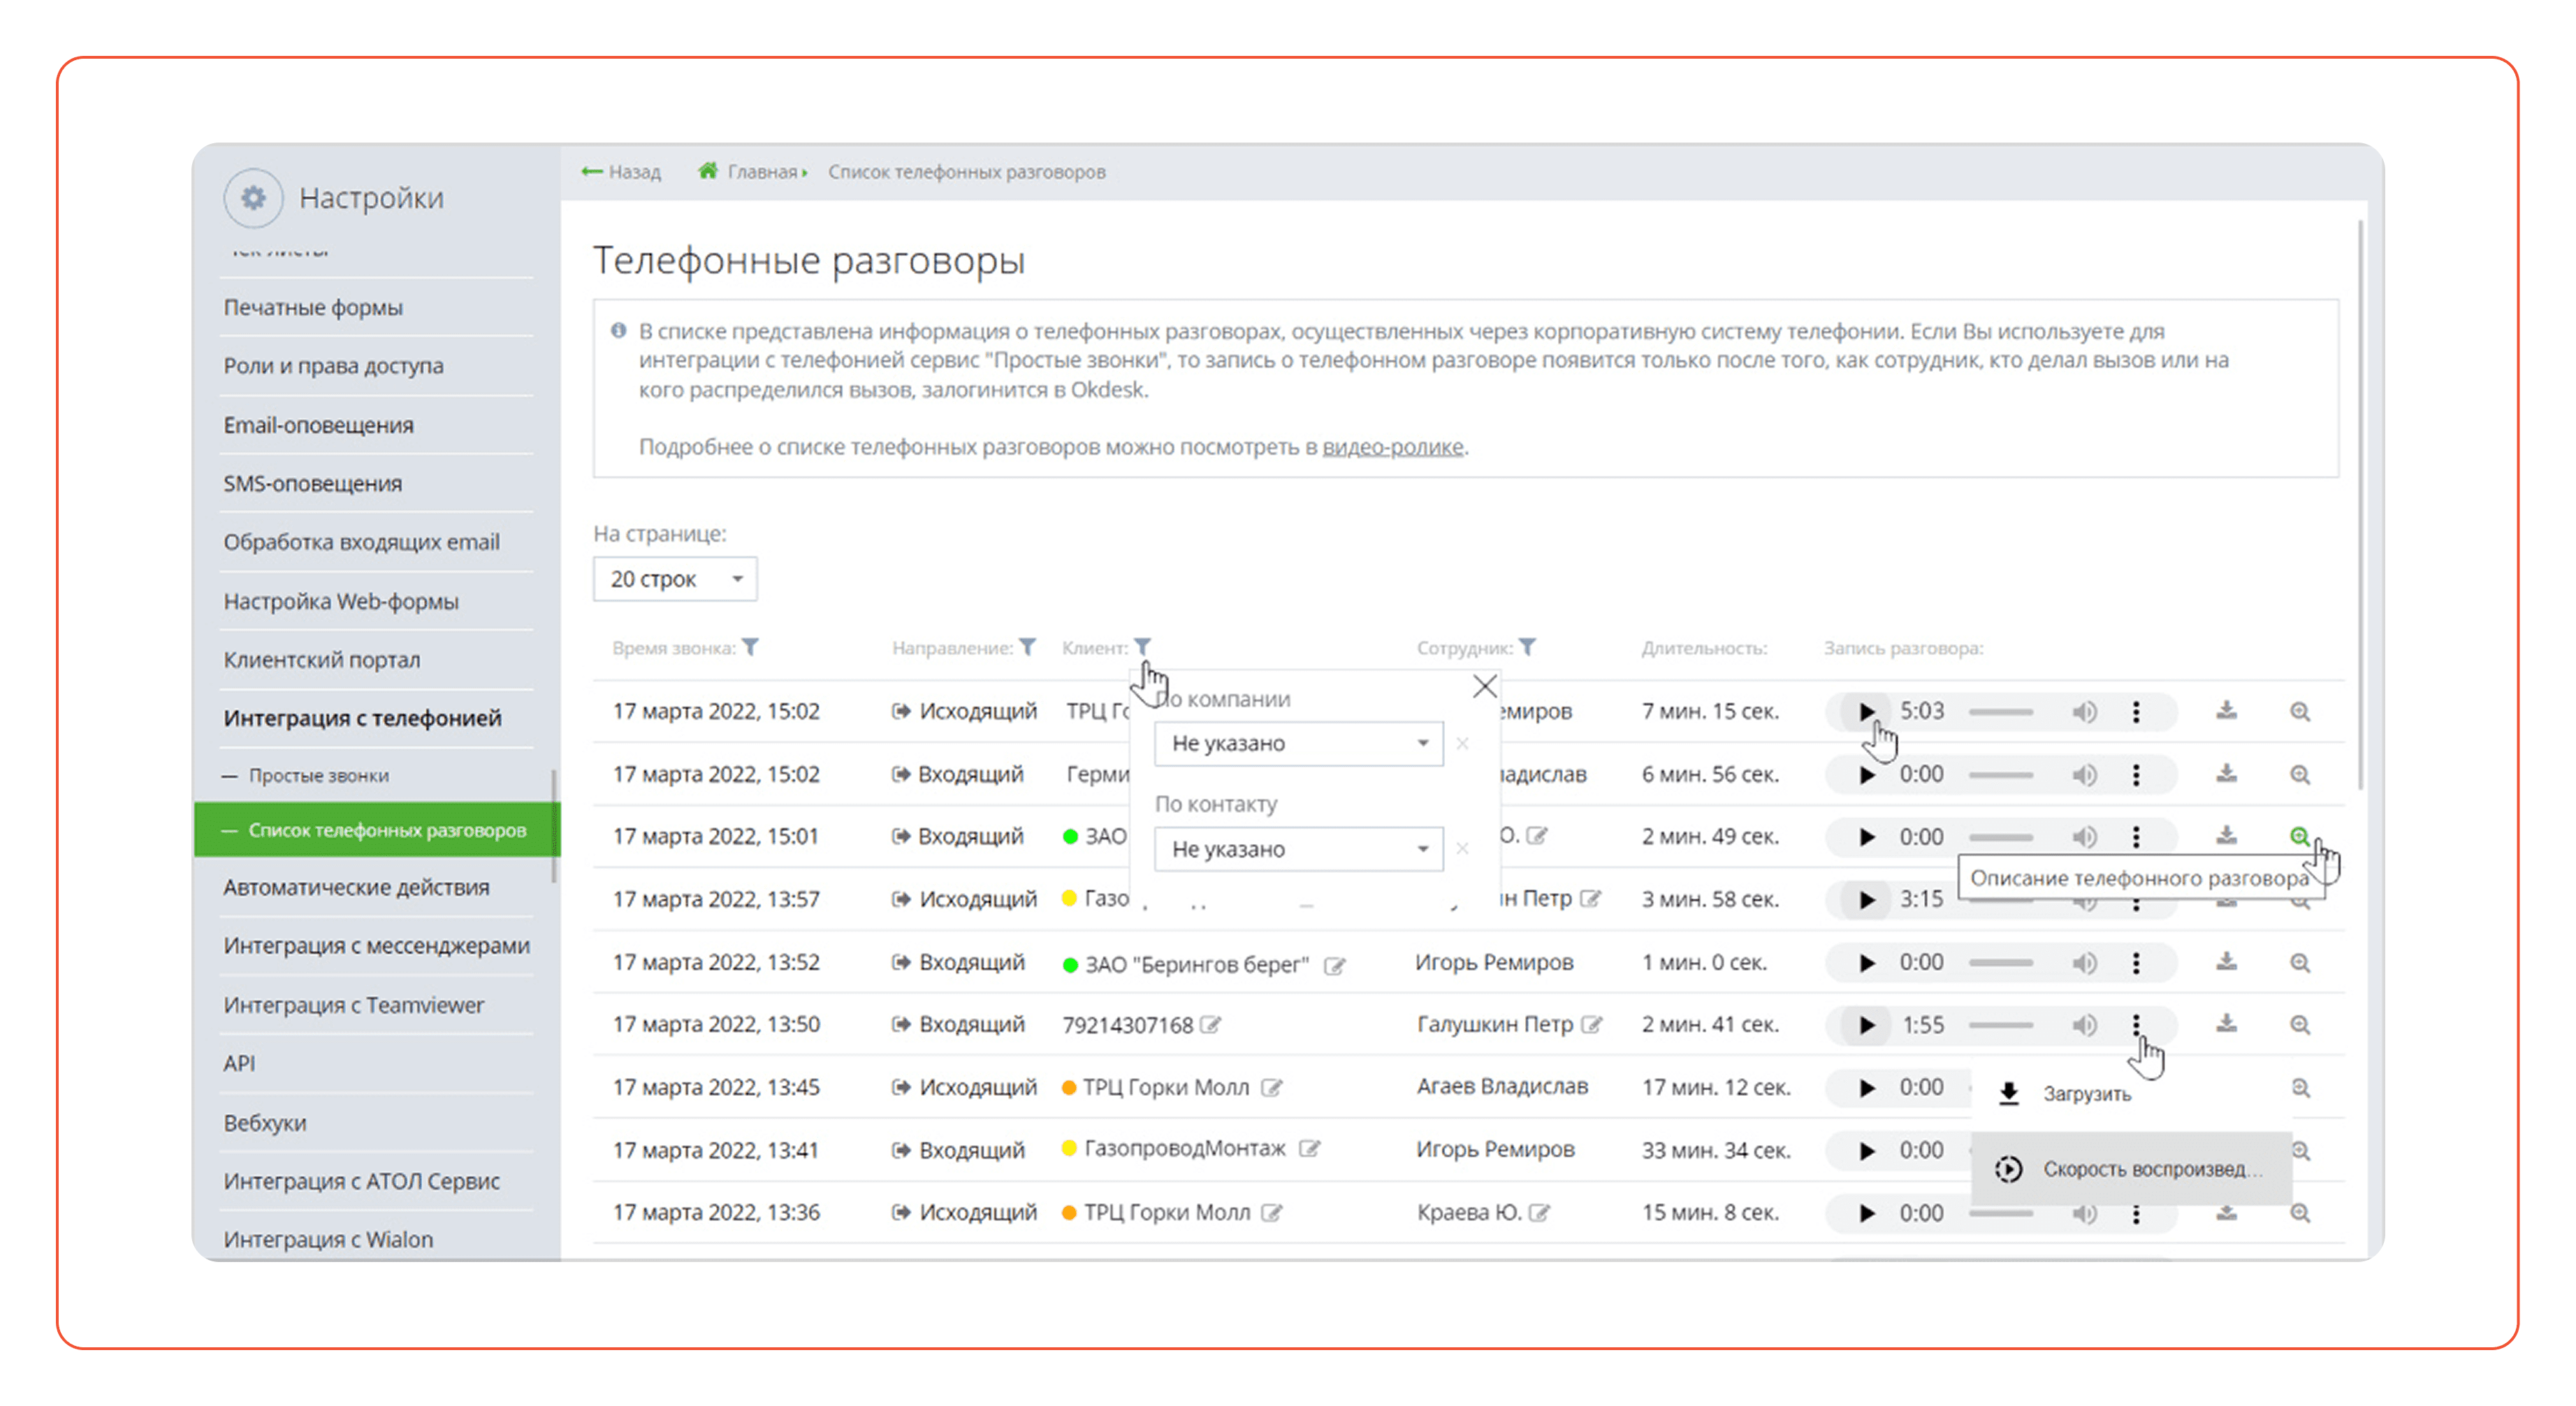This screenshot has width=2576, height=1406.
Task: Expand the По компании dropdown
Action: (1298, 744)
